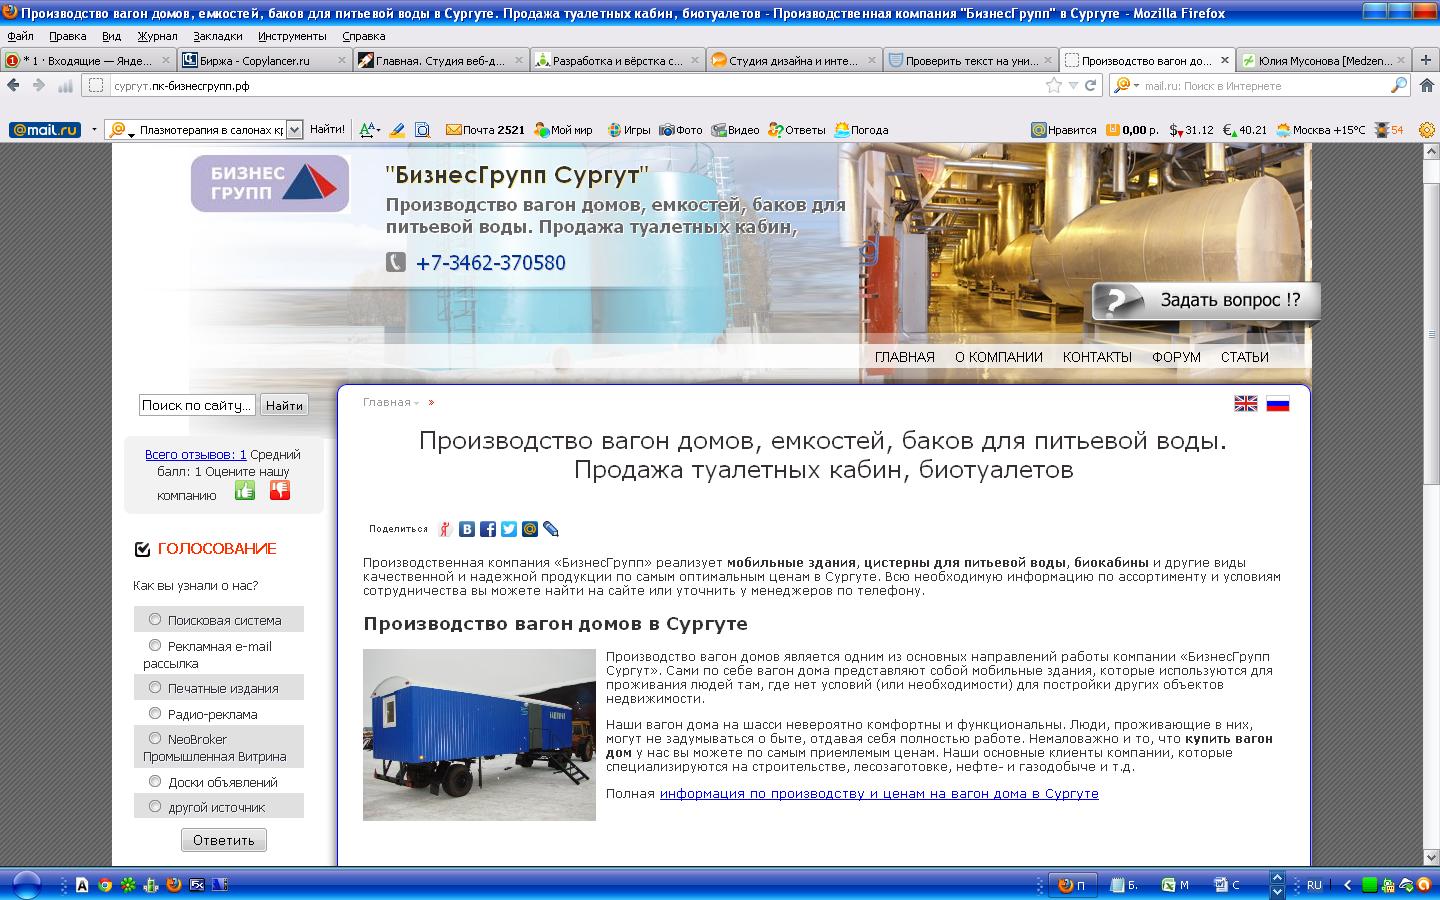Open the КОНТАКТЫ navigation link

pyautogui.click(x=1097, y=357)
